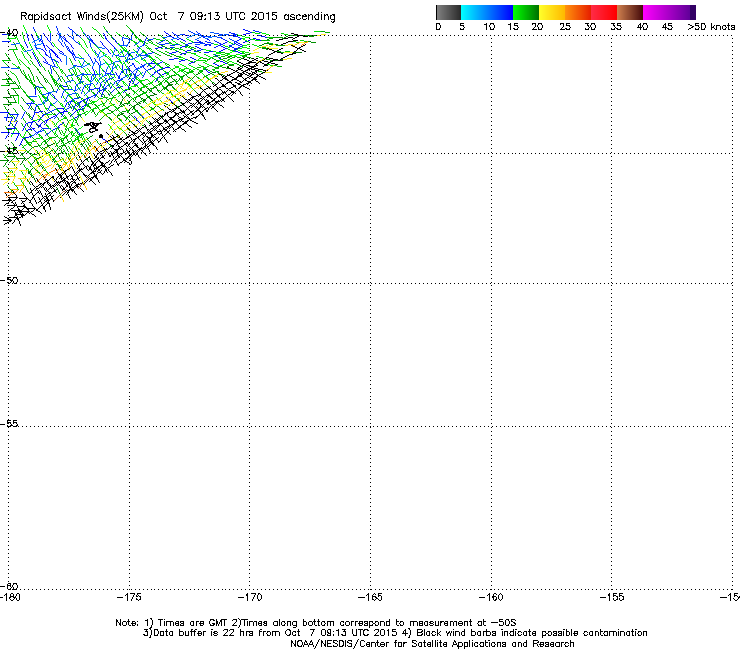Image resolution: width=740 pixels, height=650 pixels.
Task: Click the 'Oct 7 09:13 UTC 2015 ascending' timestamp
Action: click(243, 17)
